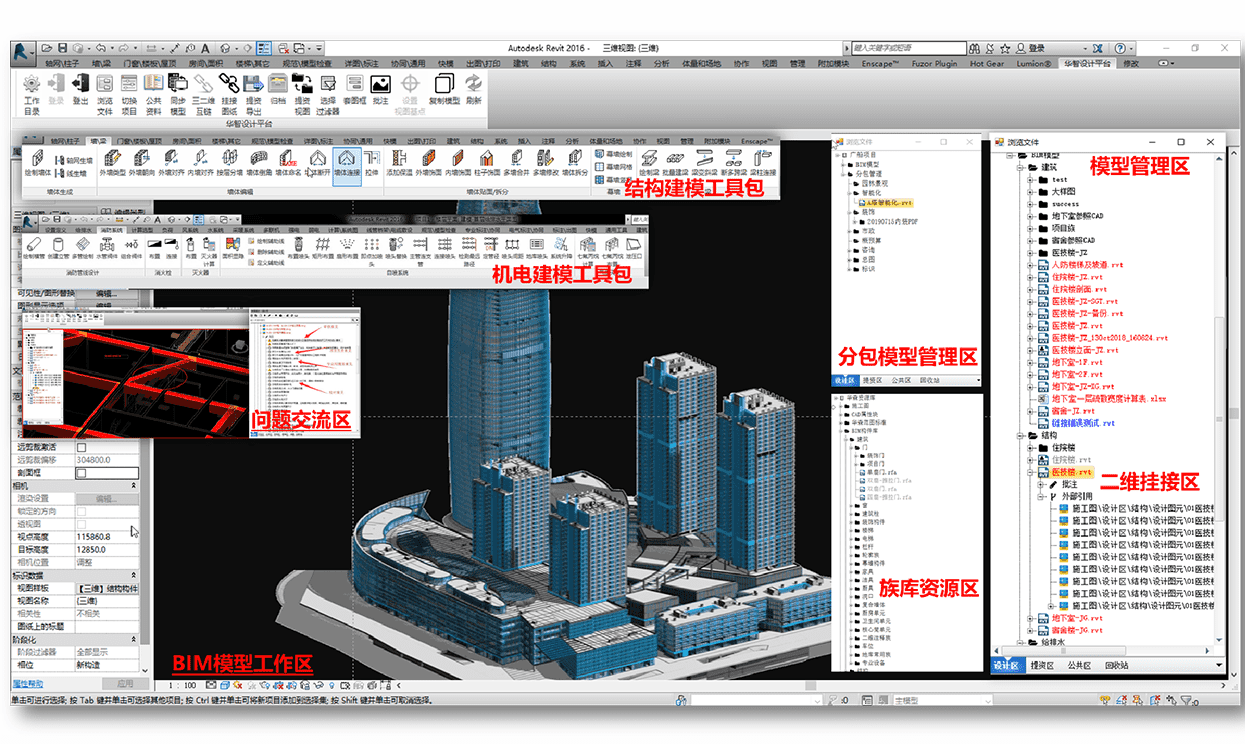
Task: Select 人防楼梯及坡道.rvt in model tree
Action: coord(1087,265)
